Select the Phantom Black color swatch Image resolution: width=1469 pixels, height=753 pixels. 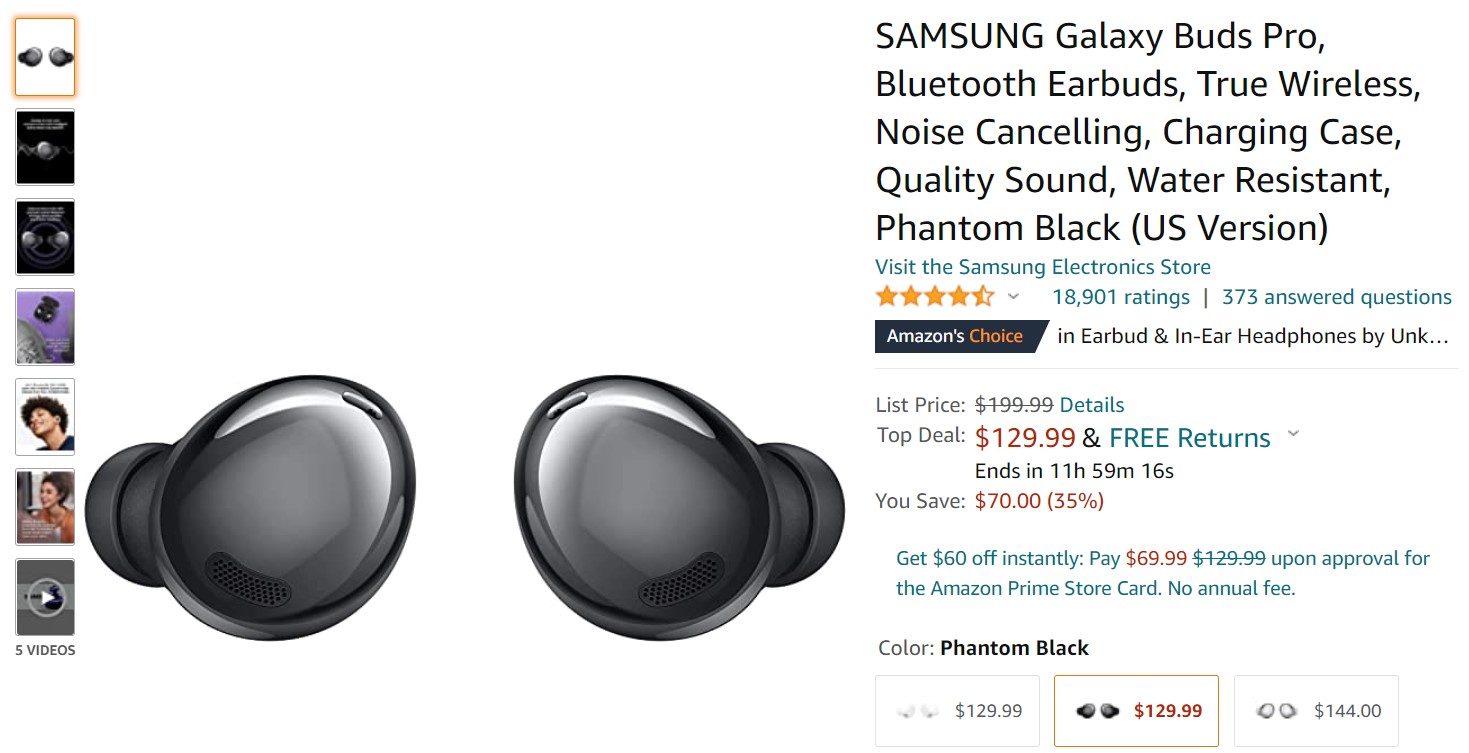coord(1136,711)
